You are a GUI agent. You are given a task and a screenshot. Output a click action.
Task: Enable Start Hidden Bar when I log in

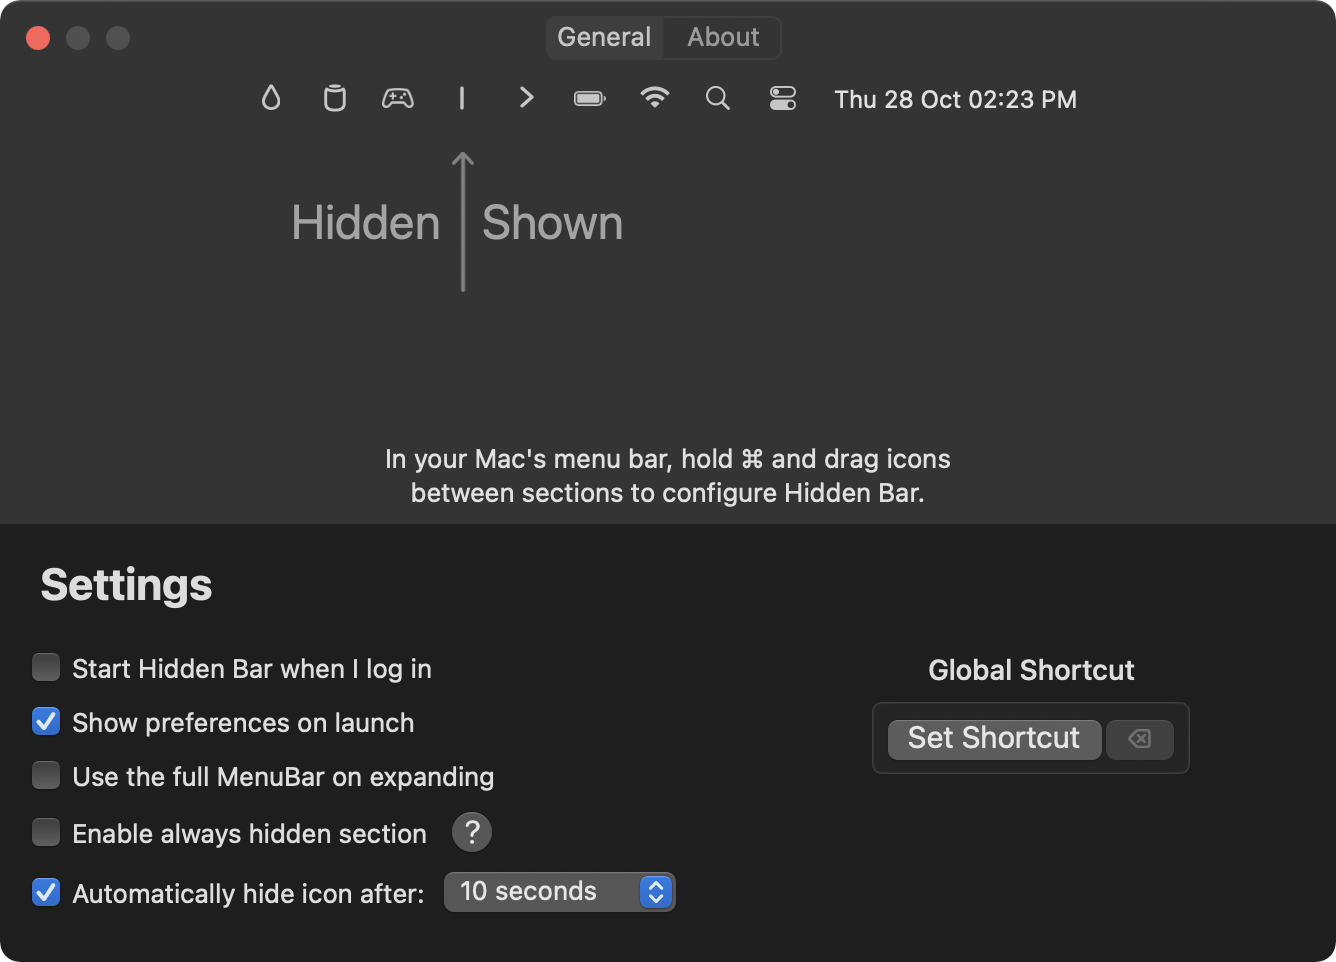[x=46, y=667]
